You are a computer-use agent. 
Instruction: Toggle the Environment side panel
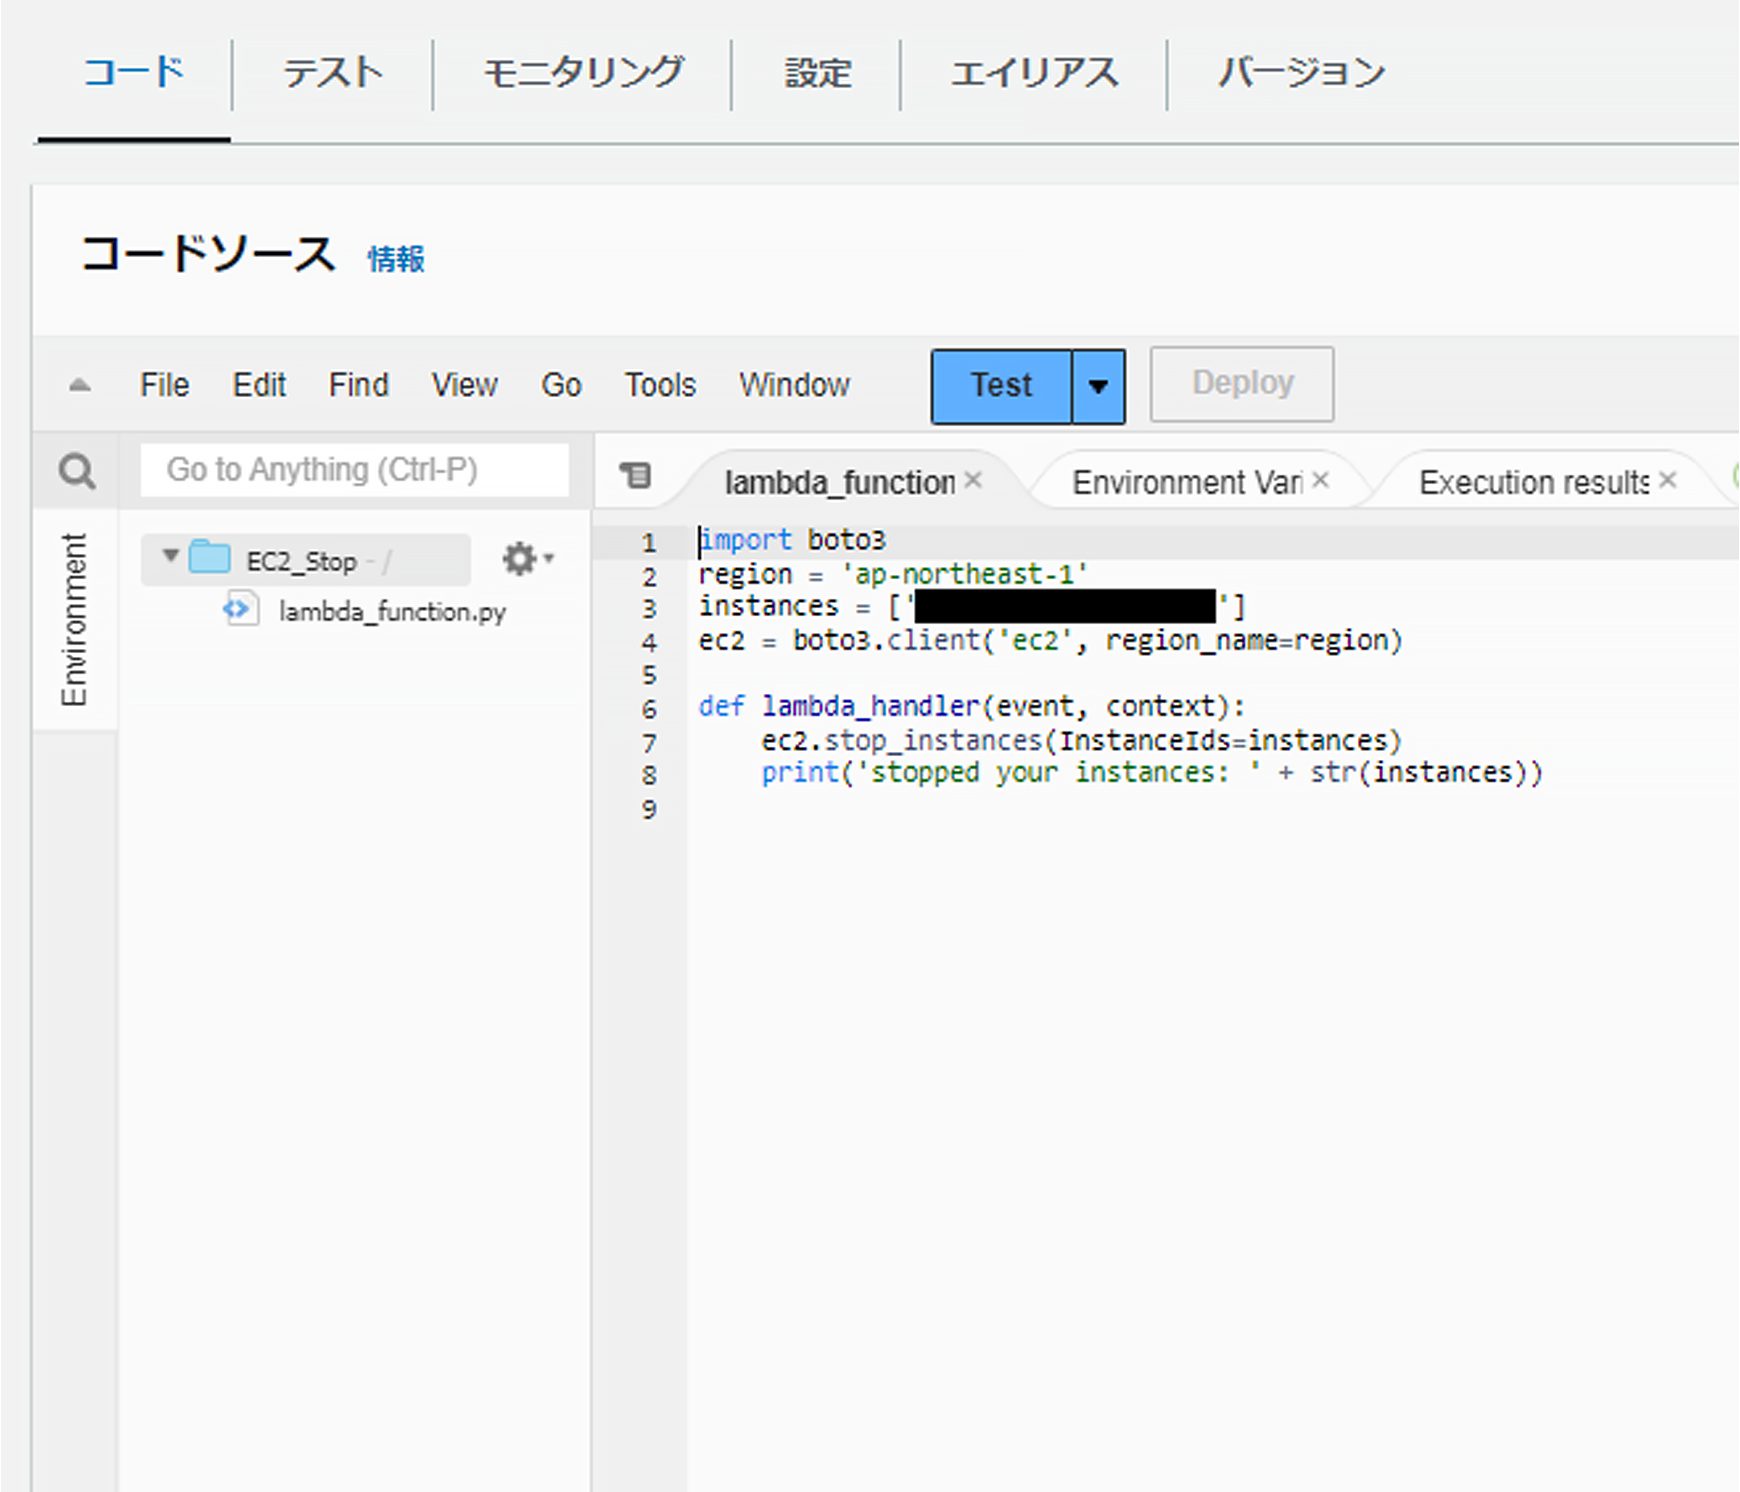pyautogui.click(x=74, y=620)
